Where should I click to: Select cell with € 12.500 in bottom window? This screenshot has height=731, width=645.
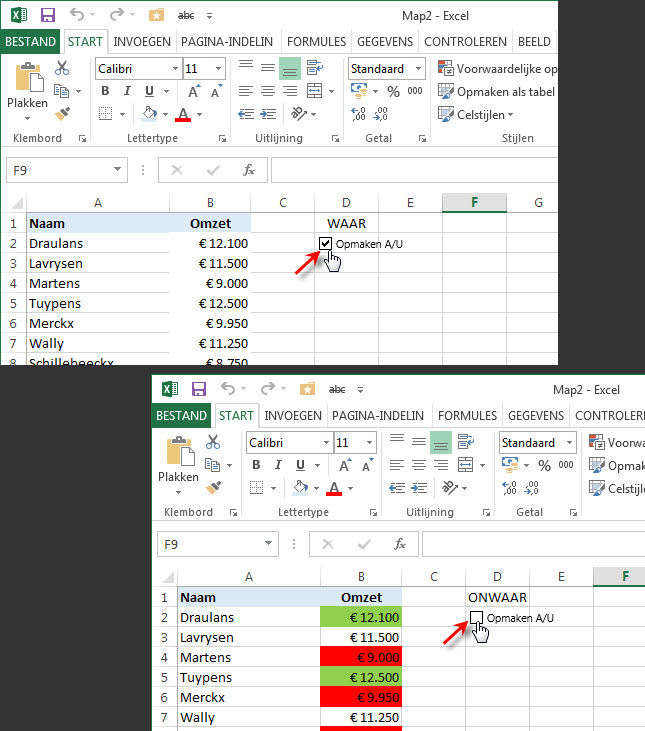361,677
